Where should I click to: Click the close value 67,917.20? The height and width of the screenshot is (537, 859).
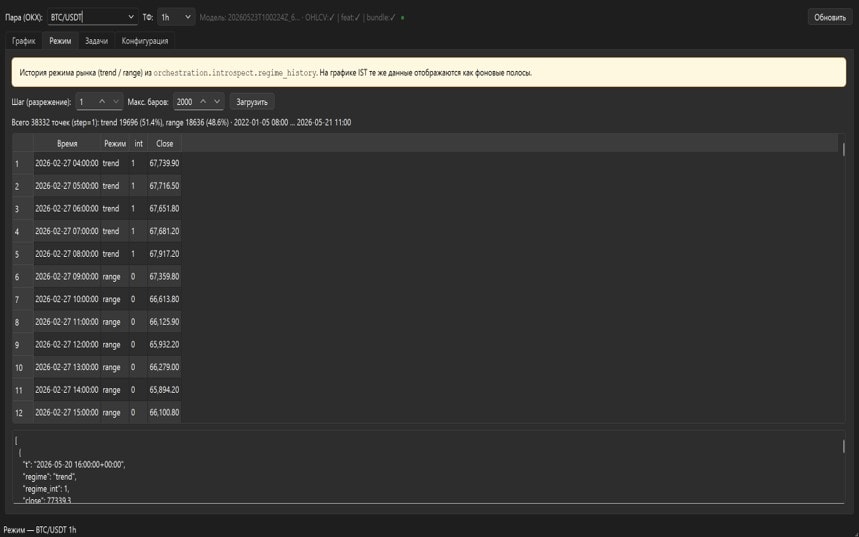[164, 254]
